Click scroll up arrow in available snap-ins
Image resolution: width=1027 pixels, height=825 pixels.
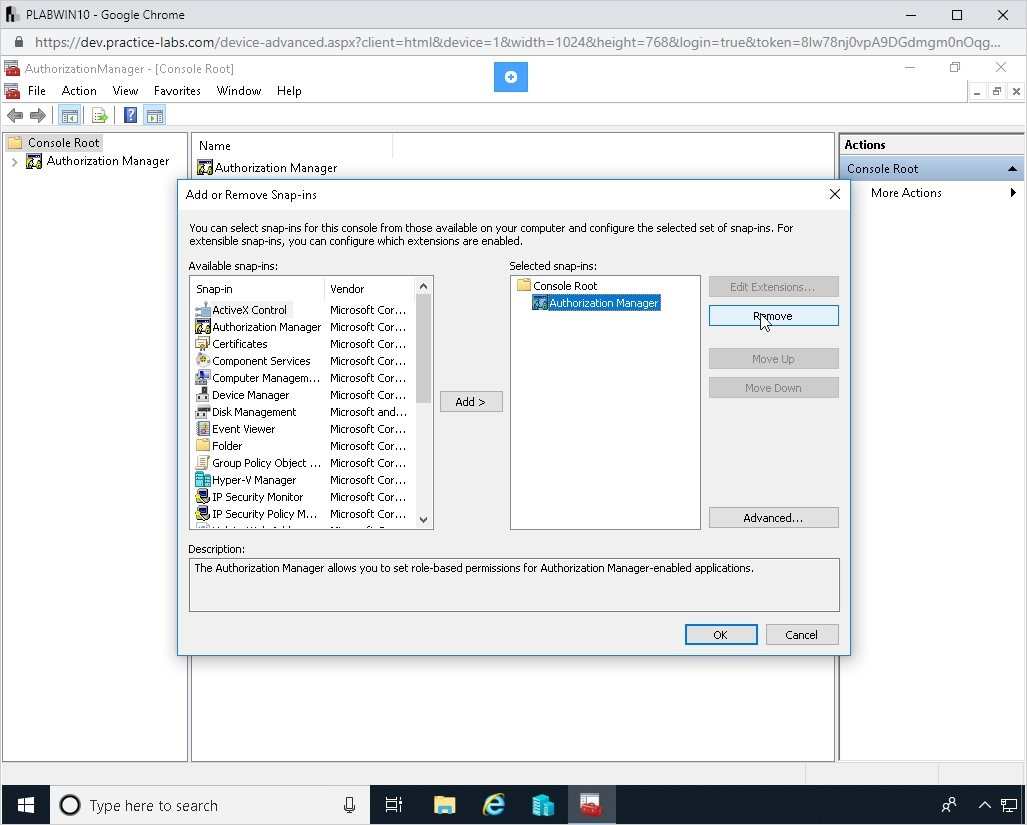pos(423,287)
